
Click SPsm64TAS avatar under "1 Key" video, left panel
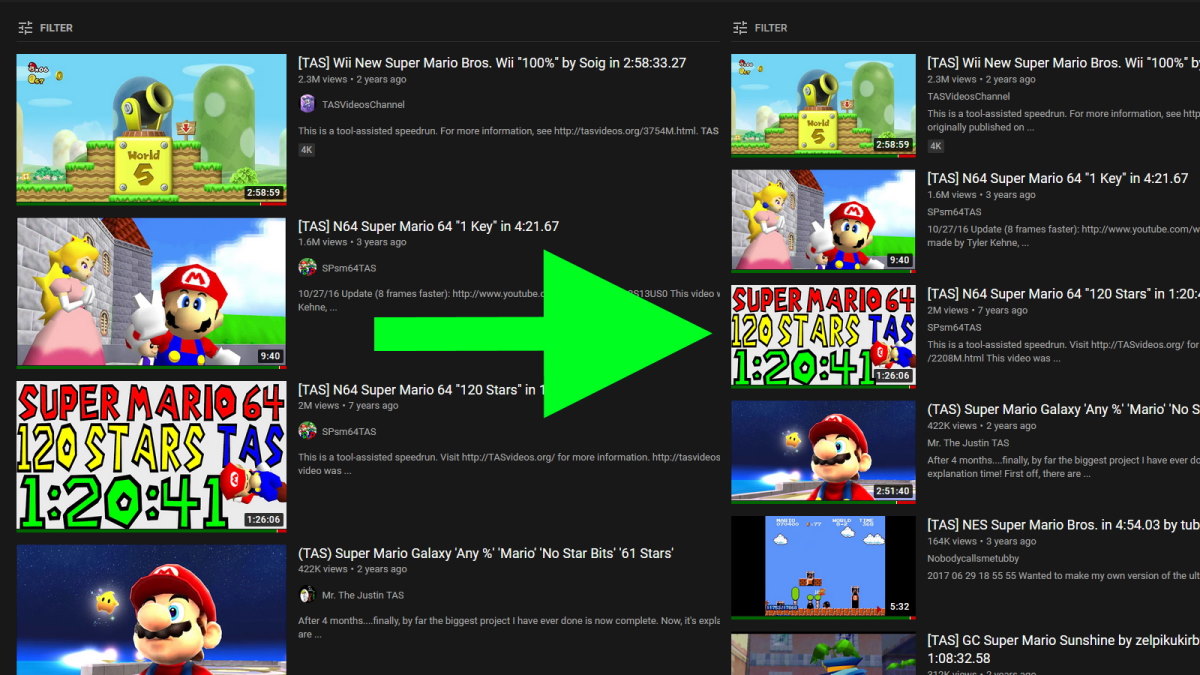pos(307,267)
